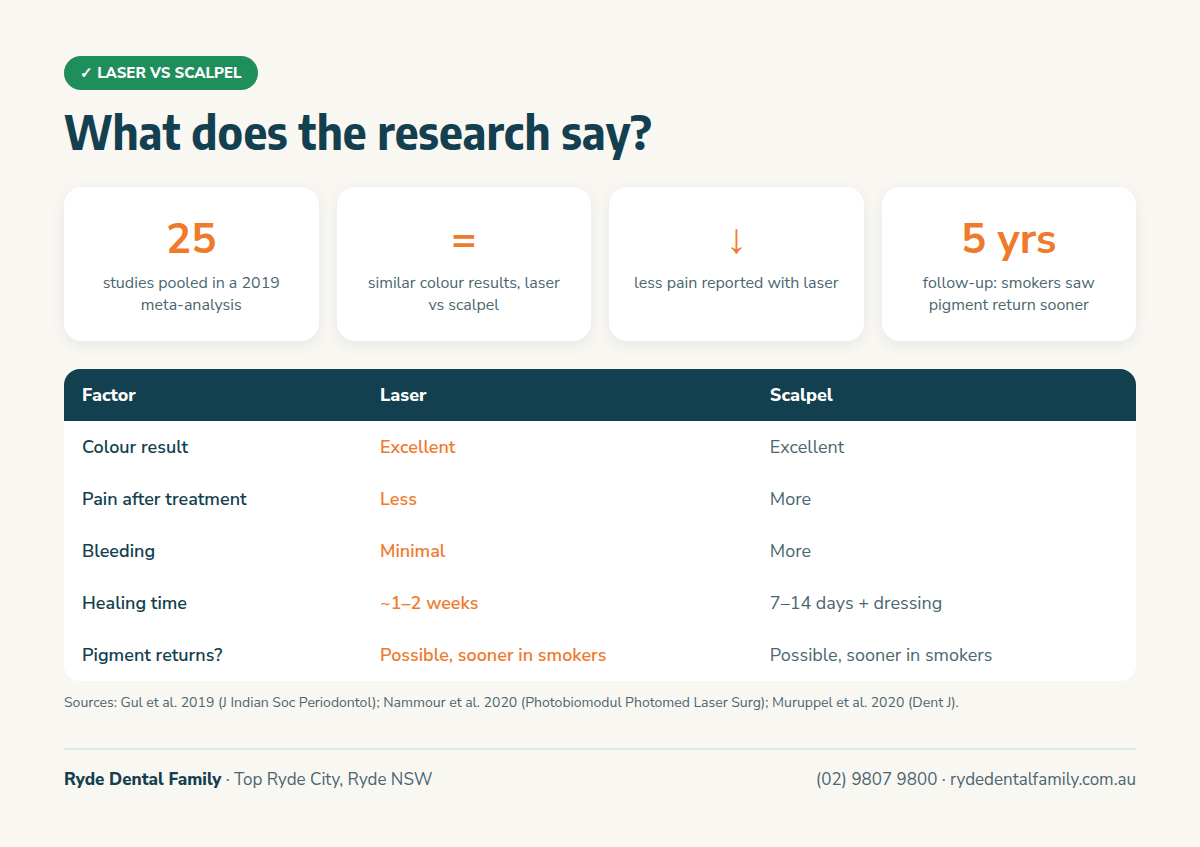Click the (02) 9807 9800 phone number

[877, 779]
